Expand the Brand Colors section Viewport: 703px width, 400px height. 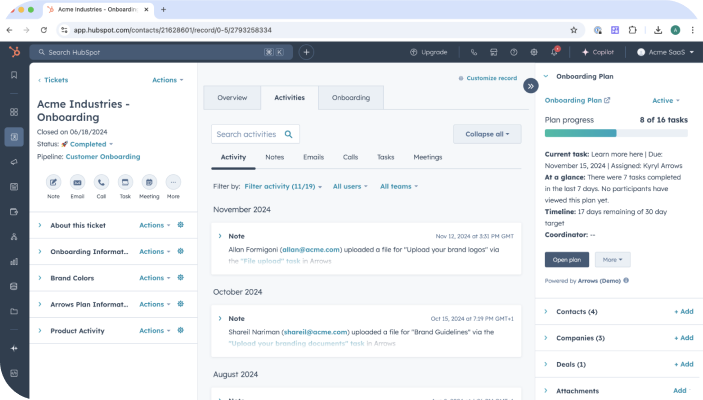pos(40,278)
